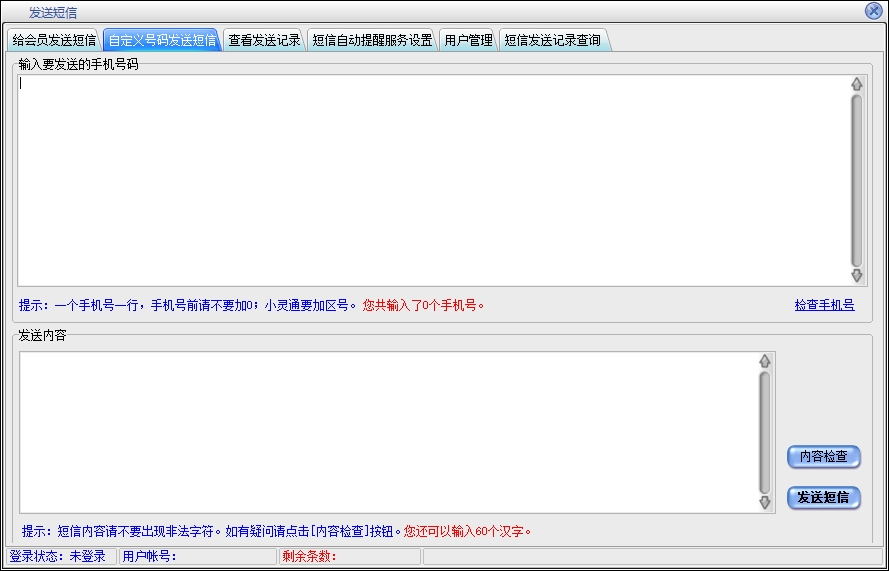Click the message content scrollbar track

[x=765, y=432]
